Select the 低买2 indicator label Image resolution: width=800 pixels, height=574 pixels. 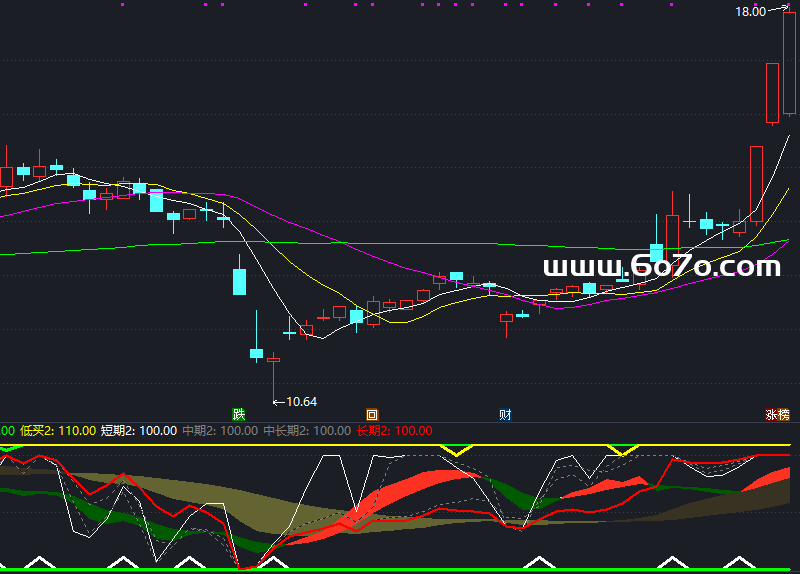(40, 431)
